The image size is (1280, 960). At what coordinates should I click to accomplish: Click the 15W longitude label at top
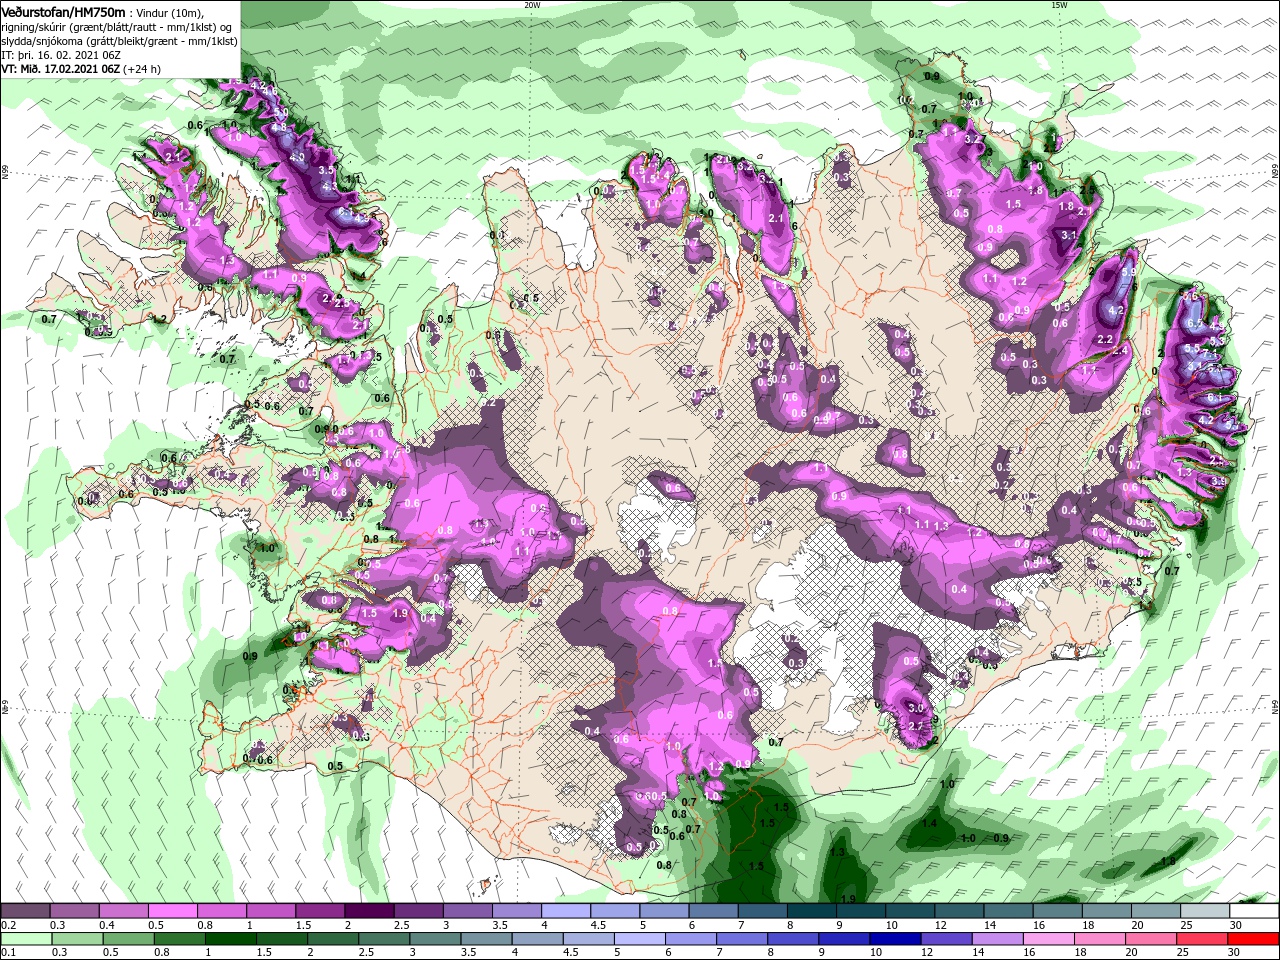point(1059,5)
